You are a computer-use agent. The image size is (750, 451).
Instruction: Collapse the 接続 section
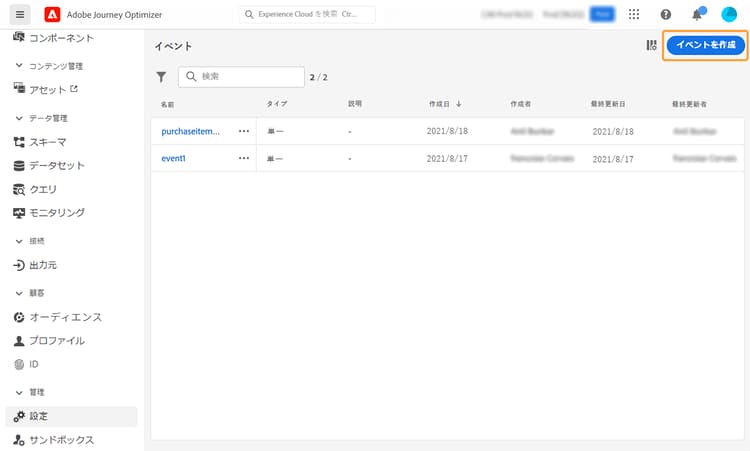tap(19, 241)
